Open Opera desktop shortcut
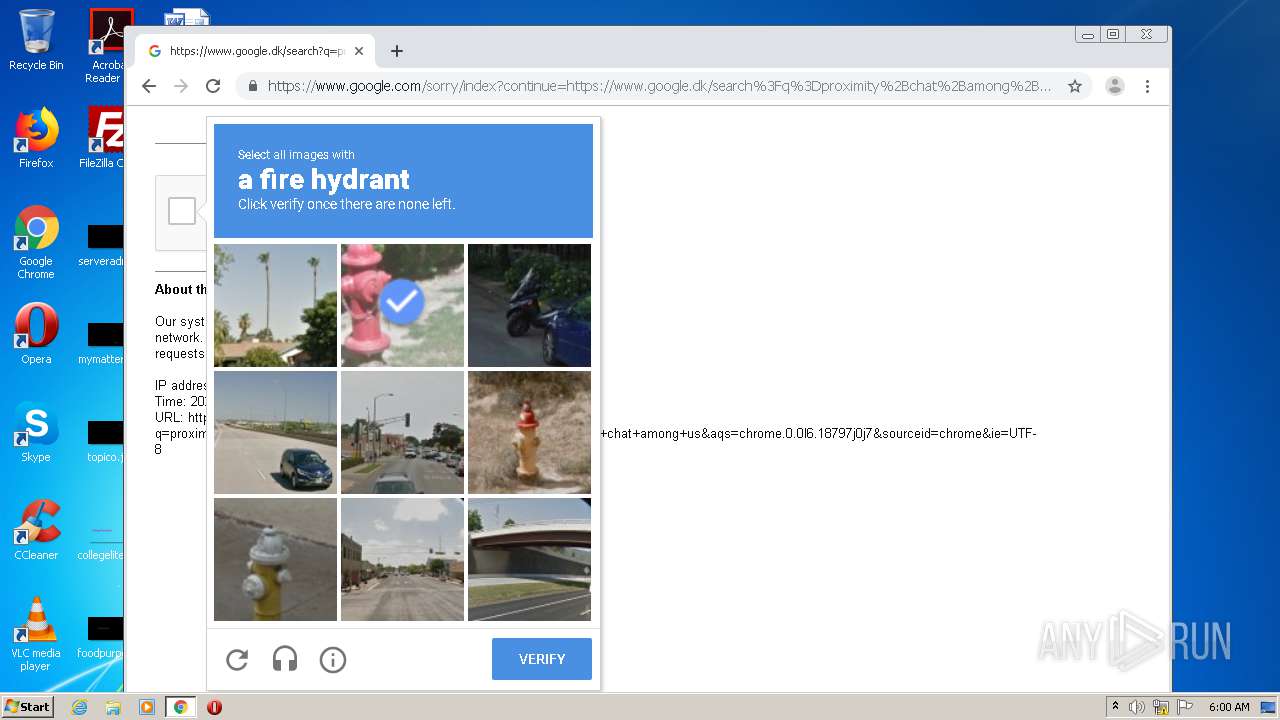 (36, 333)
